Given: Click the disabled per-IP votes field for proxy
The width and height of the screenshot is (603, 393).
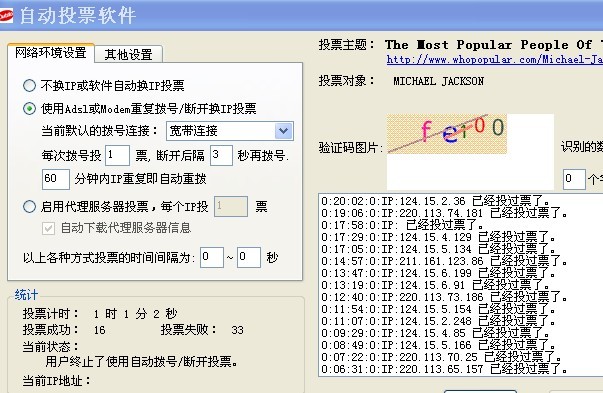Looking at the screenshot, I should tap(231, 206).
